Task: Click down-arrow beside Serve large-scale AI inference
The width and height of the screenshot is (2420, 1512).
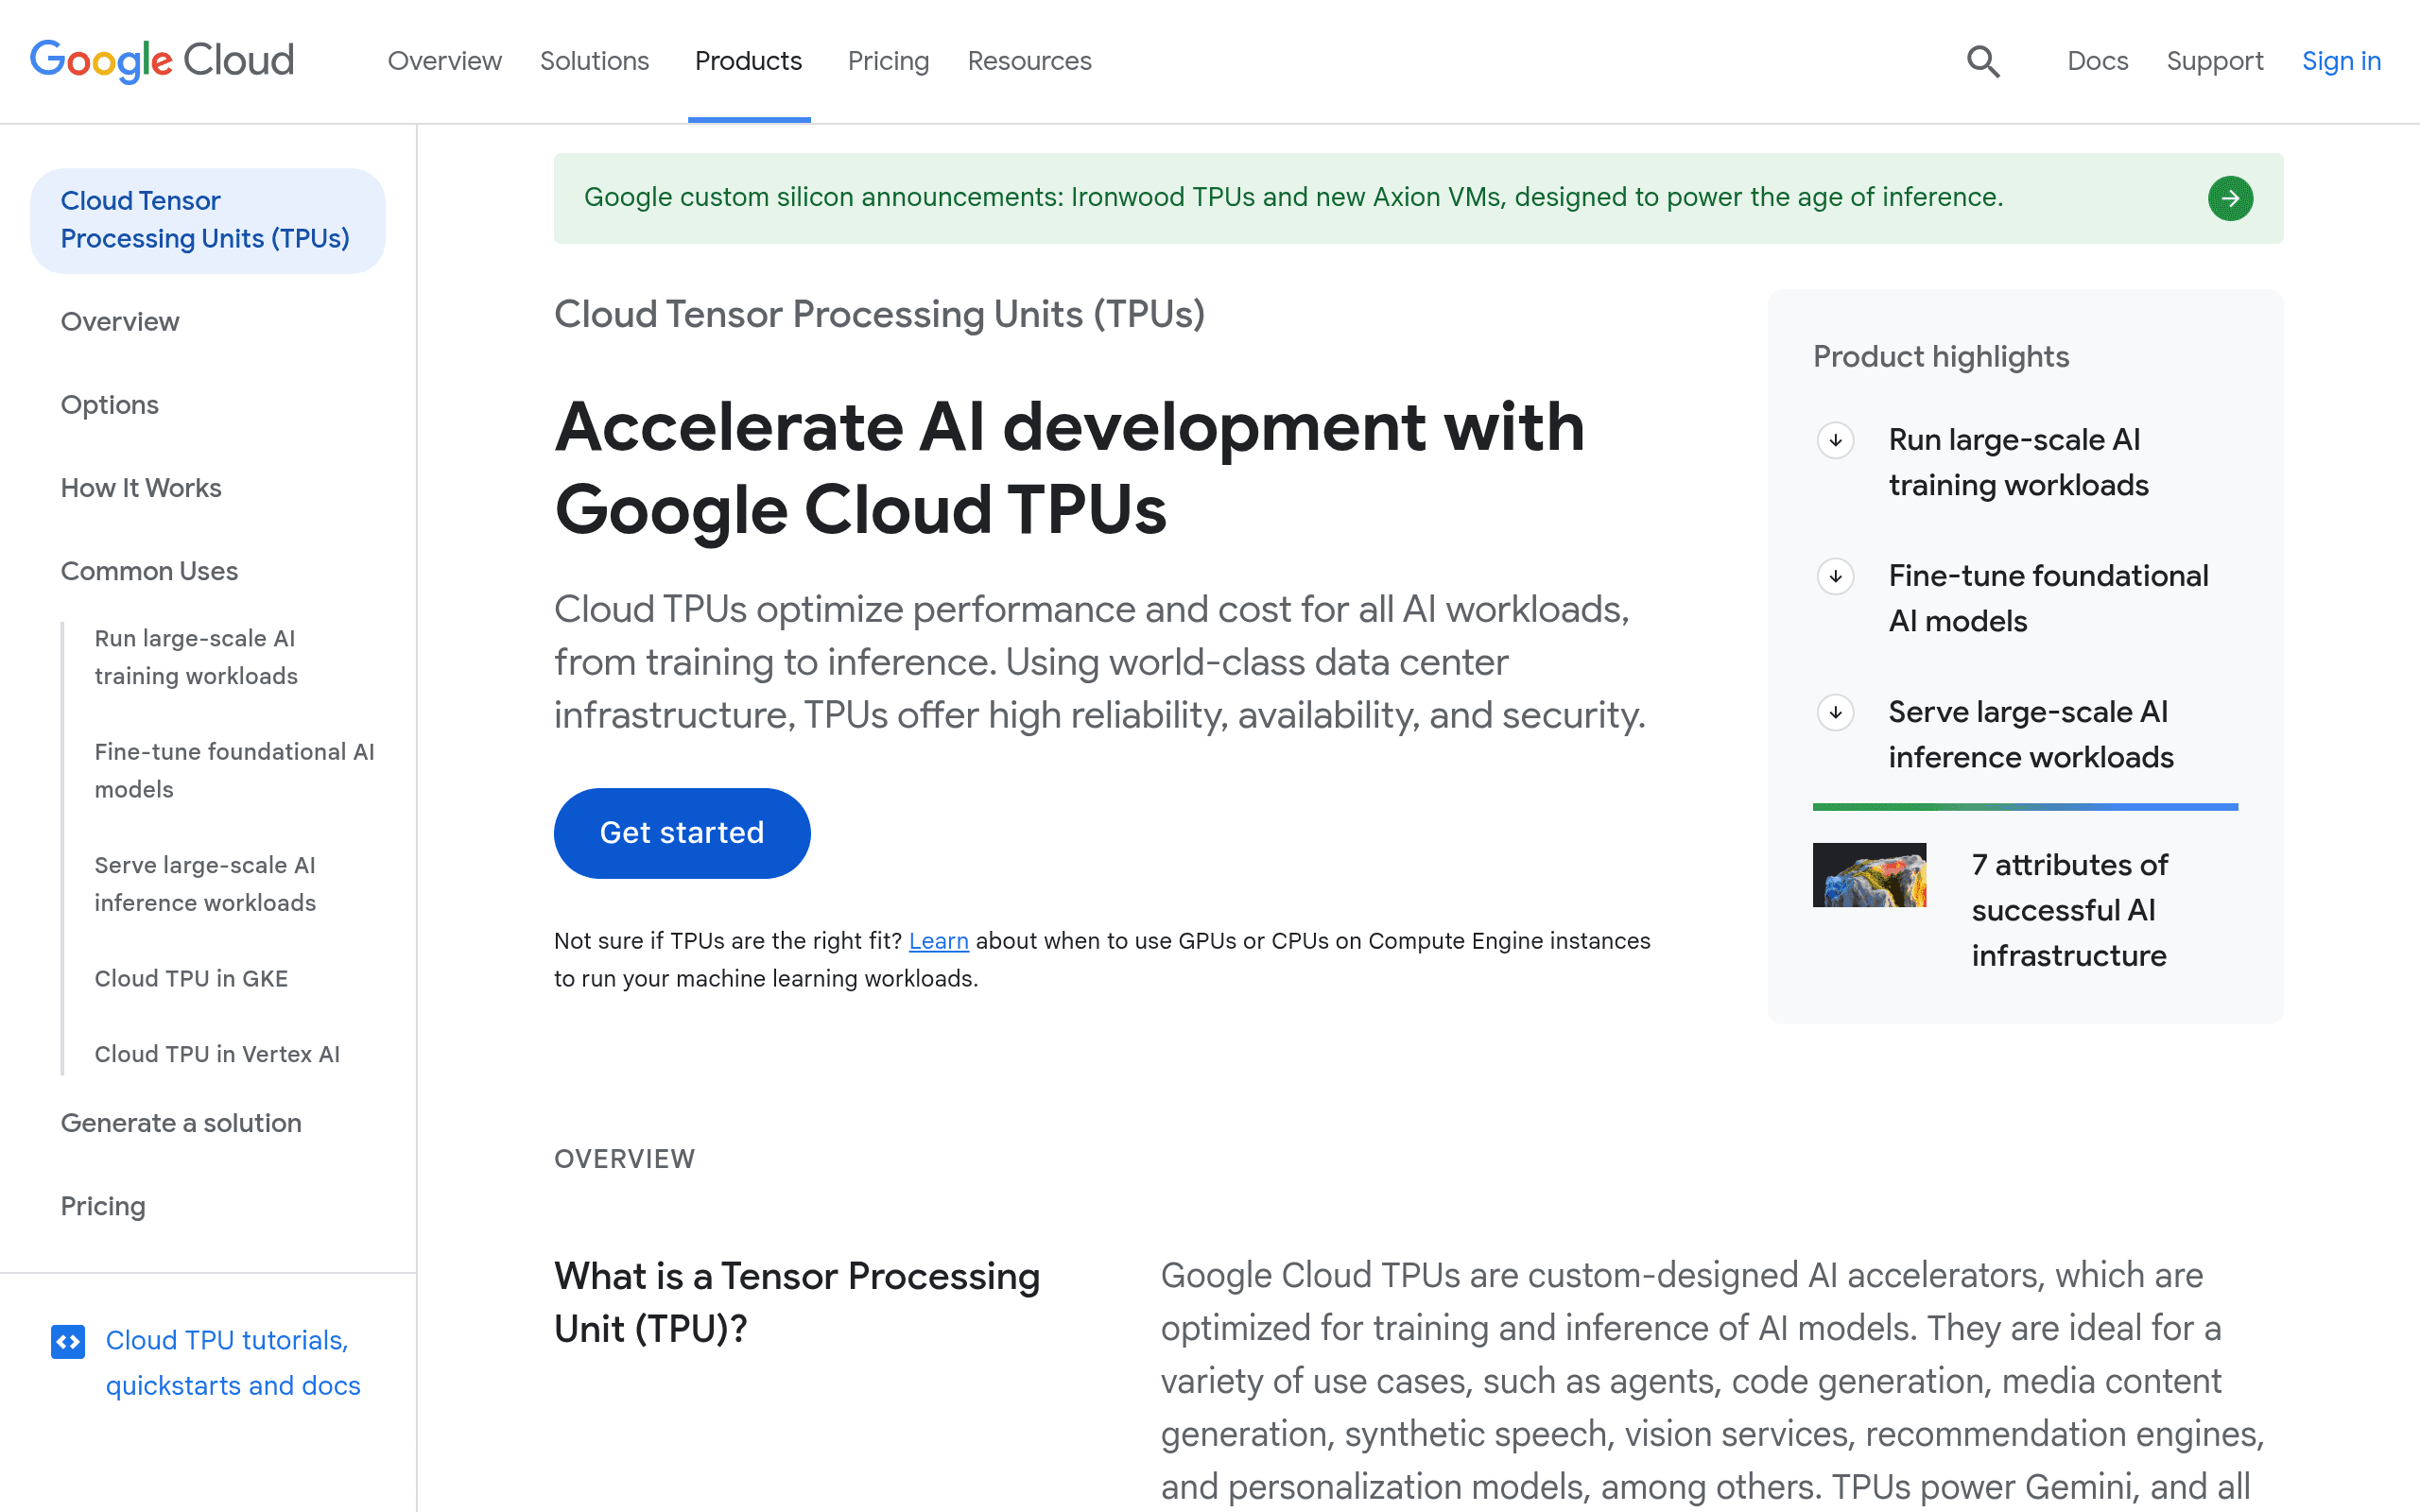Action: point(1835,712)
